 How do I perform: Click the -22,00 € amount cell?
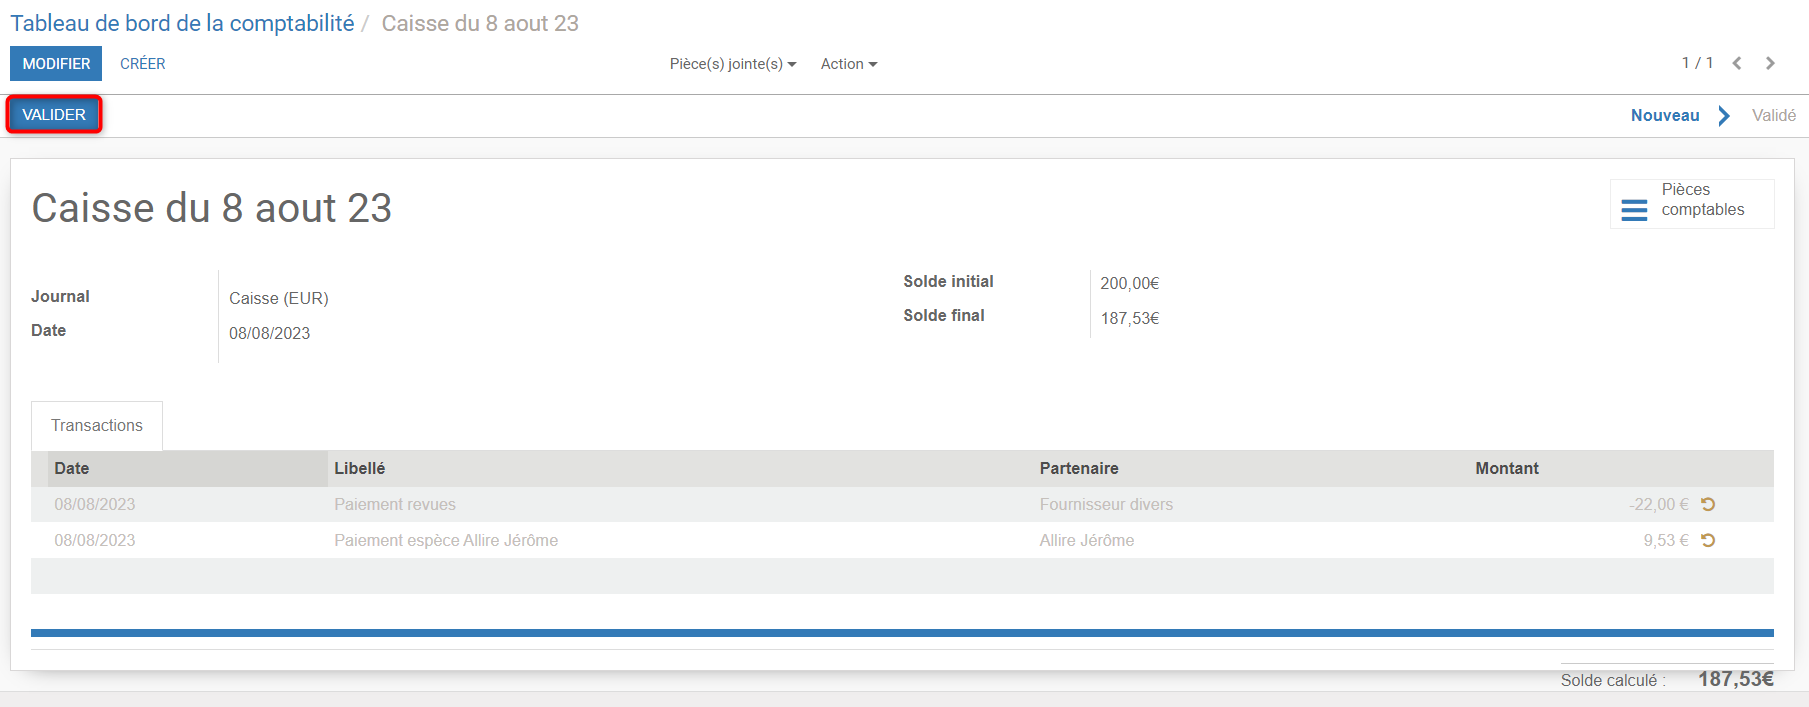1658,505
